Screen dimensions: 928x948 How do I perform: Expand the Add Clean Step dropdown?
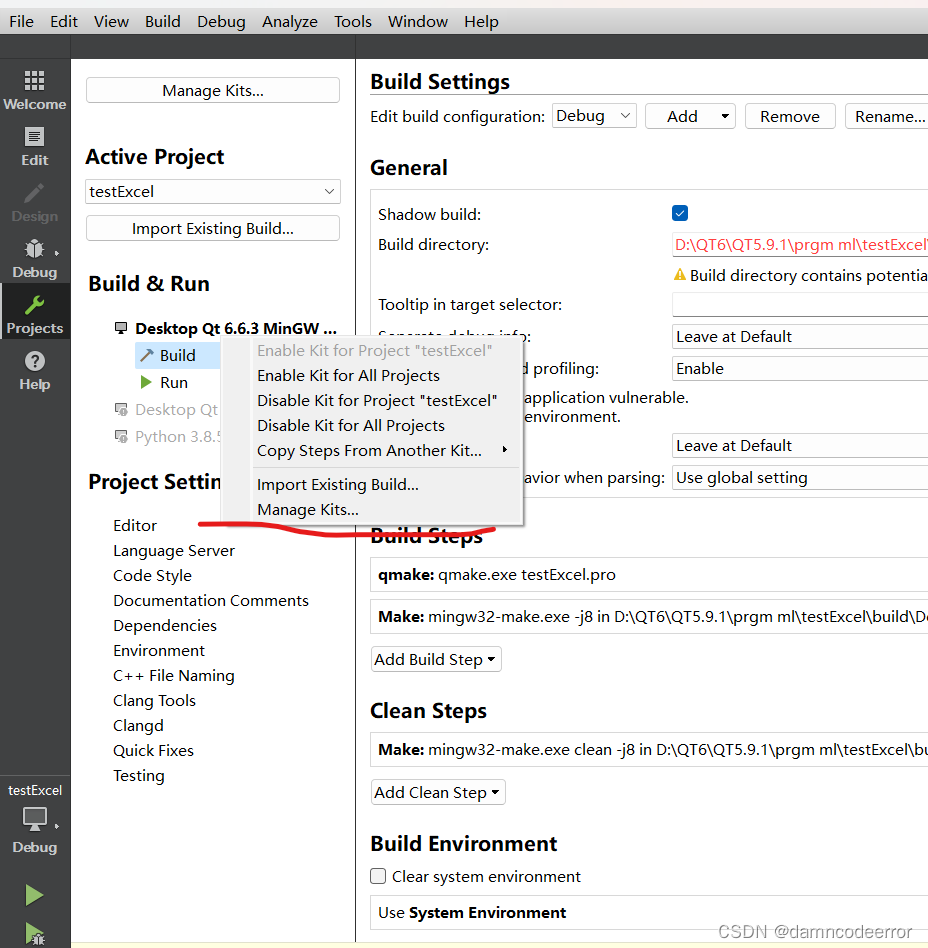(438, 792)
